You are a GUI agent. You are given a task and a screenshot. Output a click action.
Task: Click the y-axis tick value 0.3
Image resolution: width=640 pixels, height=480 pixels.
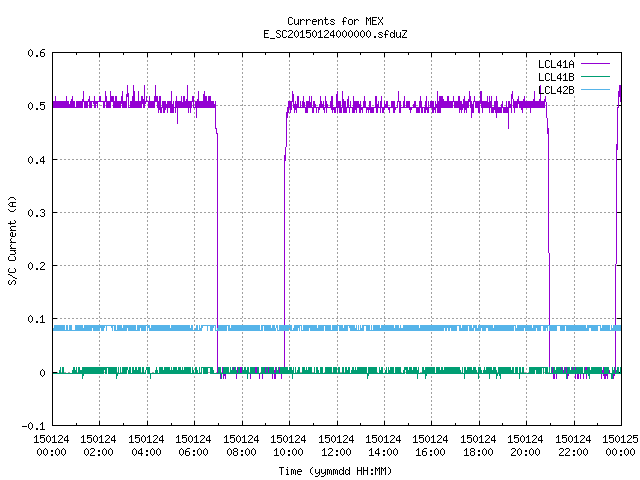(36, 213)
